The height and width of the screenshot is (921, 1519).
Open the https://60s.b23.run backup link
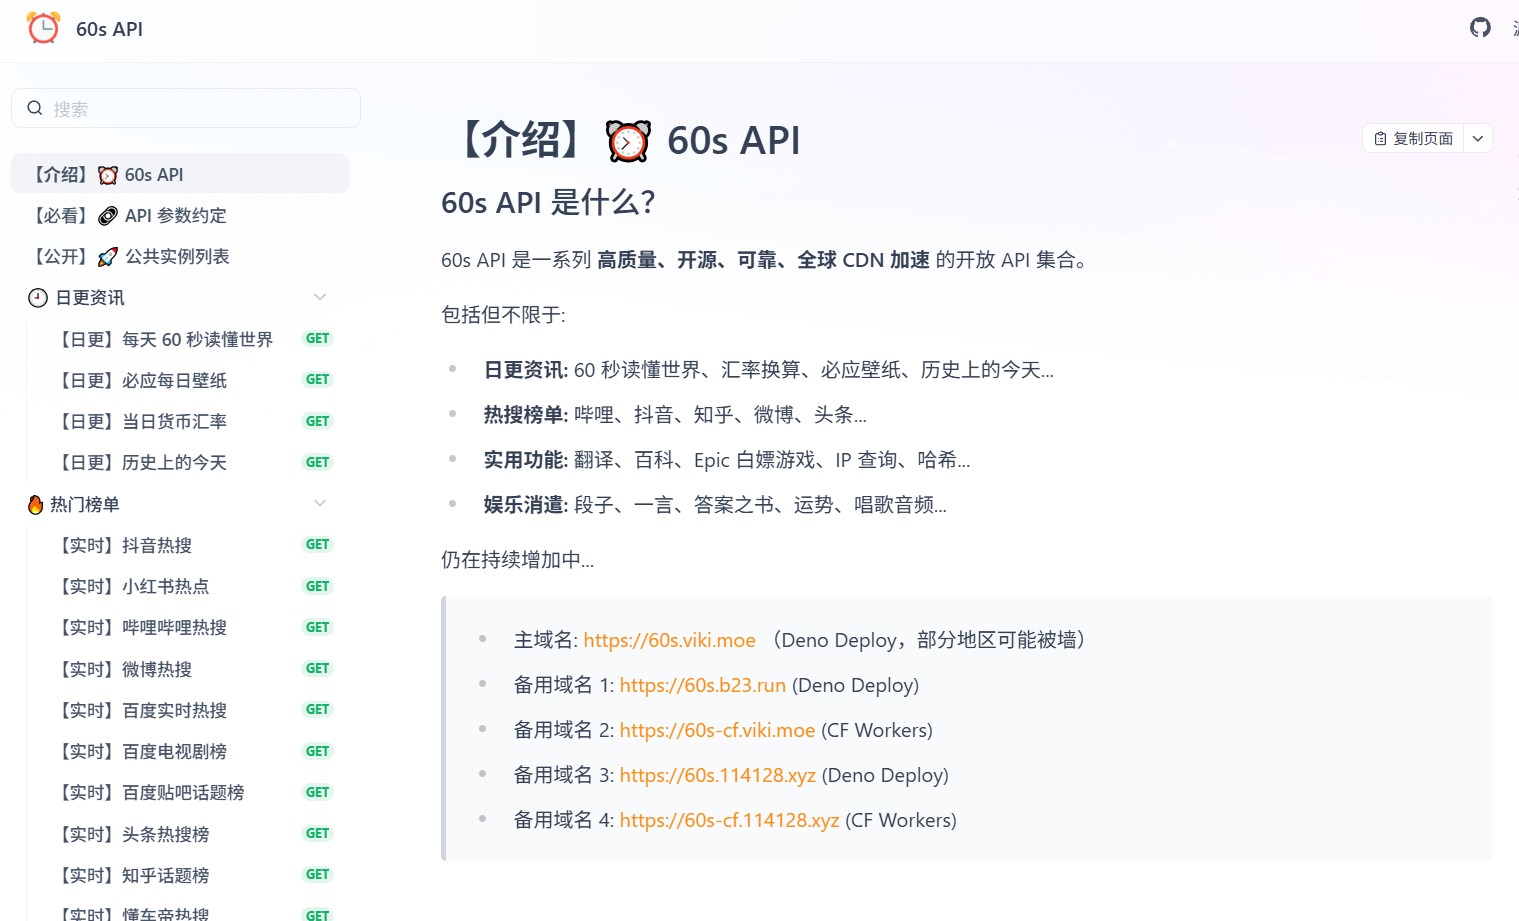(x=702, y=685)
